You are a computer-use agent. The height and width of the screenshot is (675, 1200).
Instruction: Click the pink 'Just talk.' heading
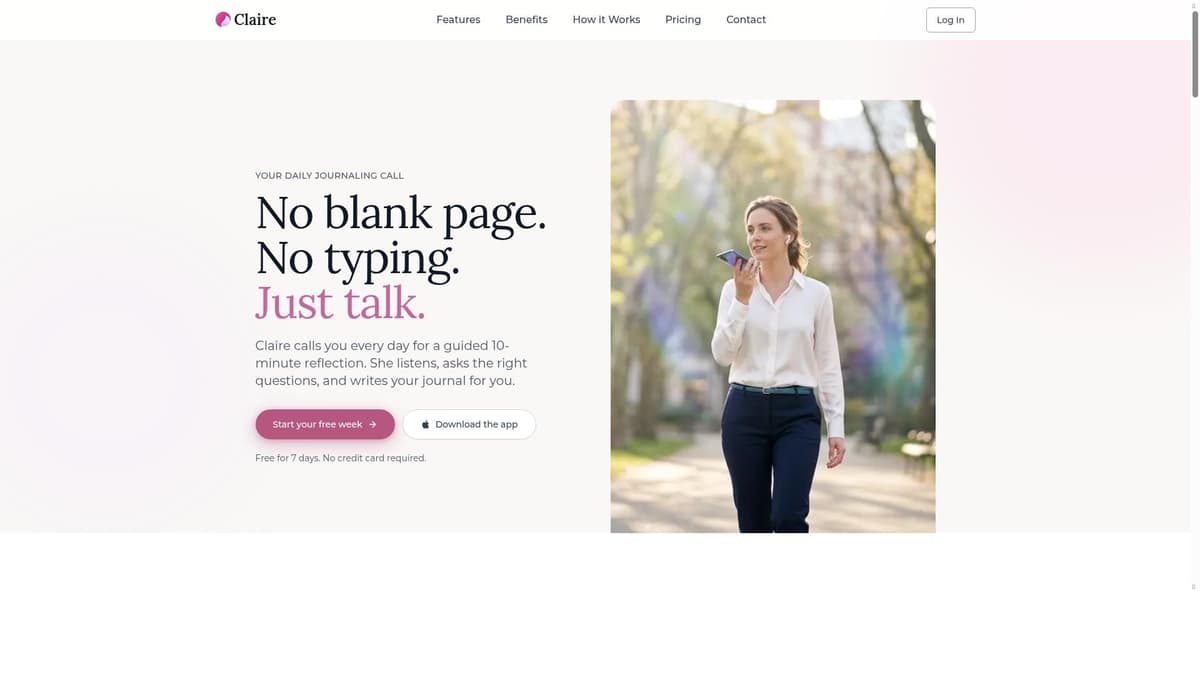pyautogui.click(x=340, y=302)
